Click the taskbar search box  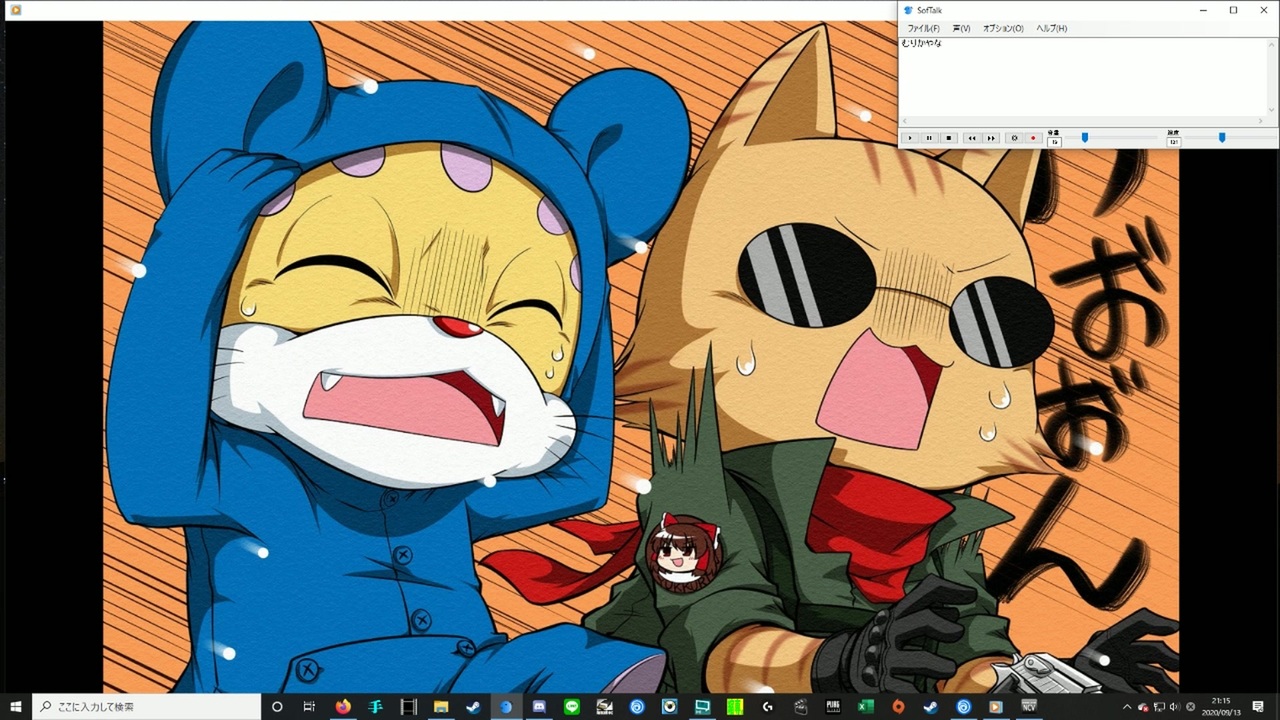(x=147, y=707)
